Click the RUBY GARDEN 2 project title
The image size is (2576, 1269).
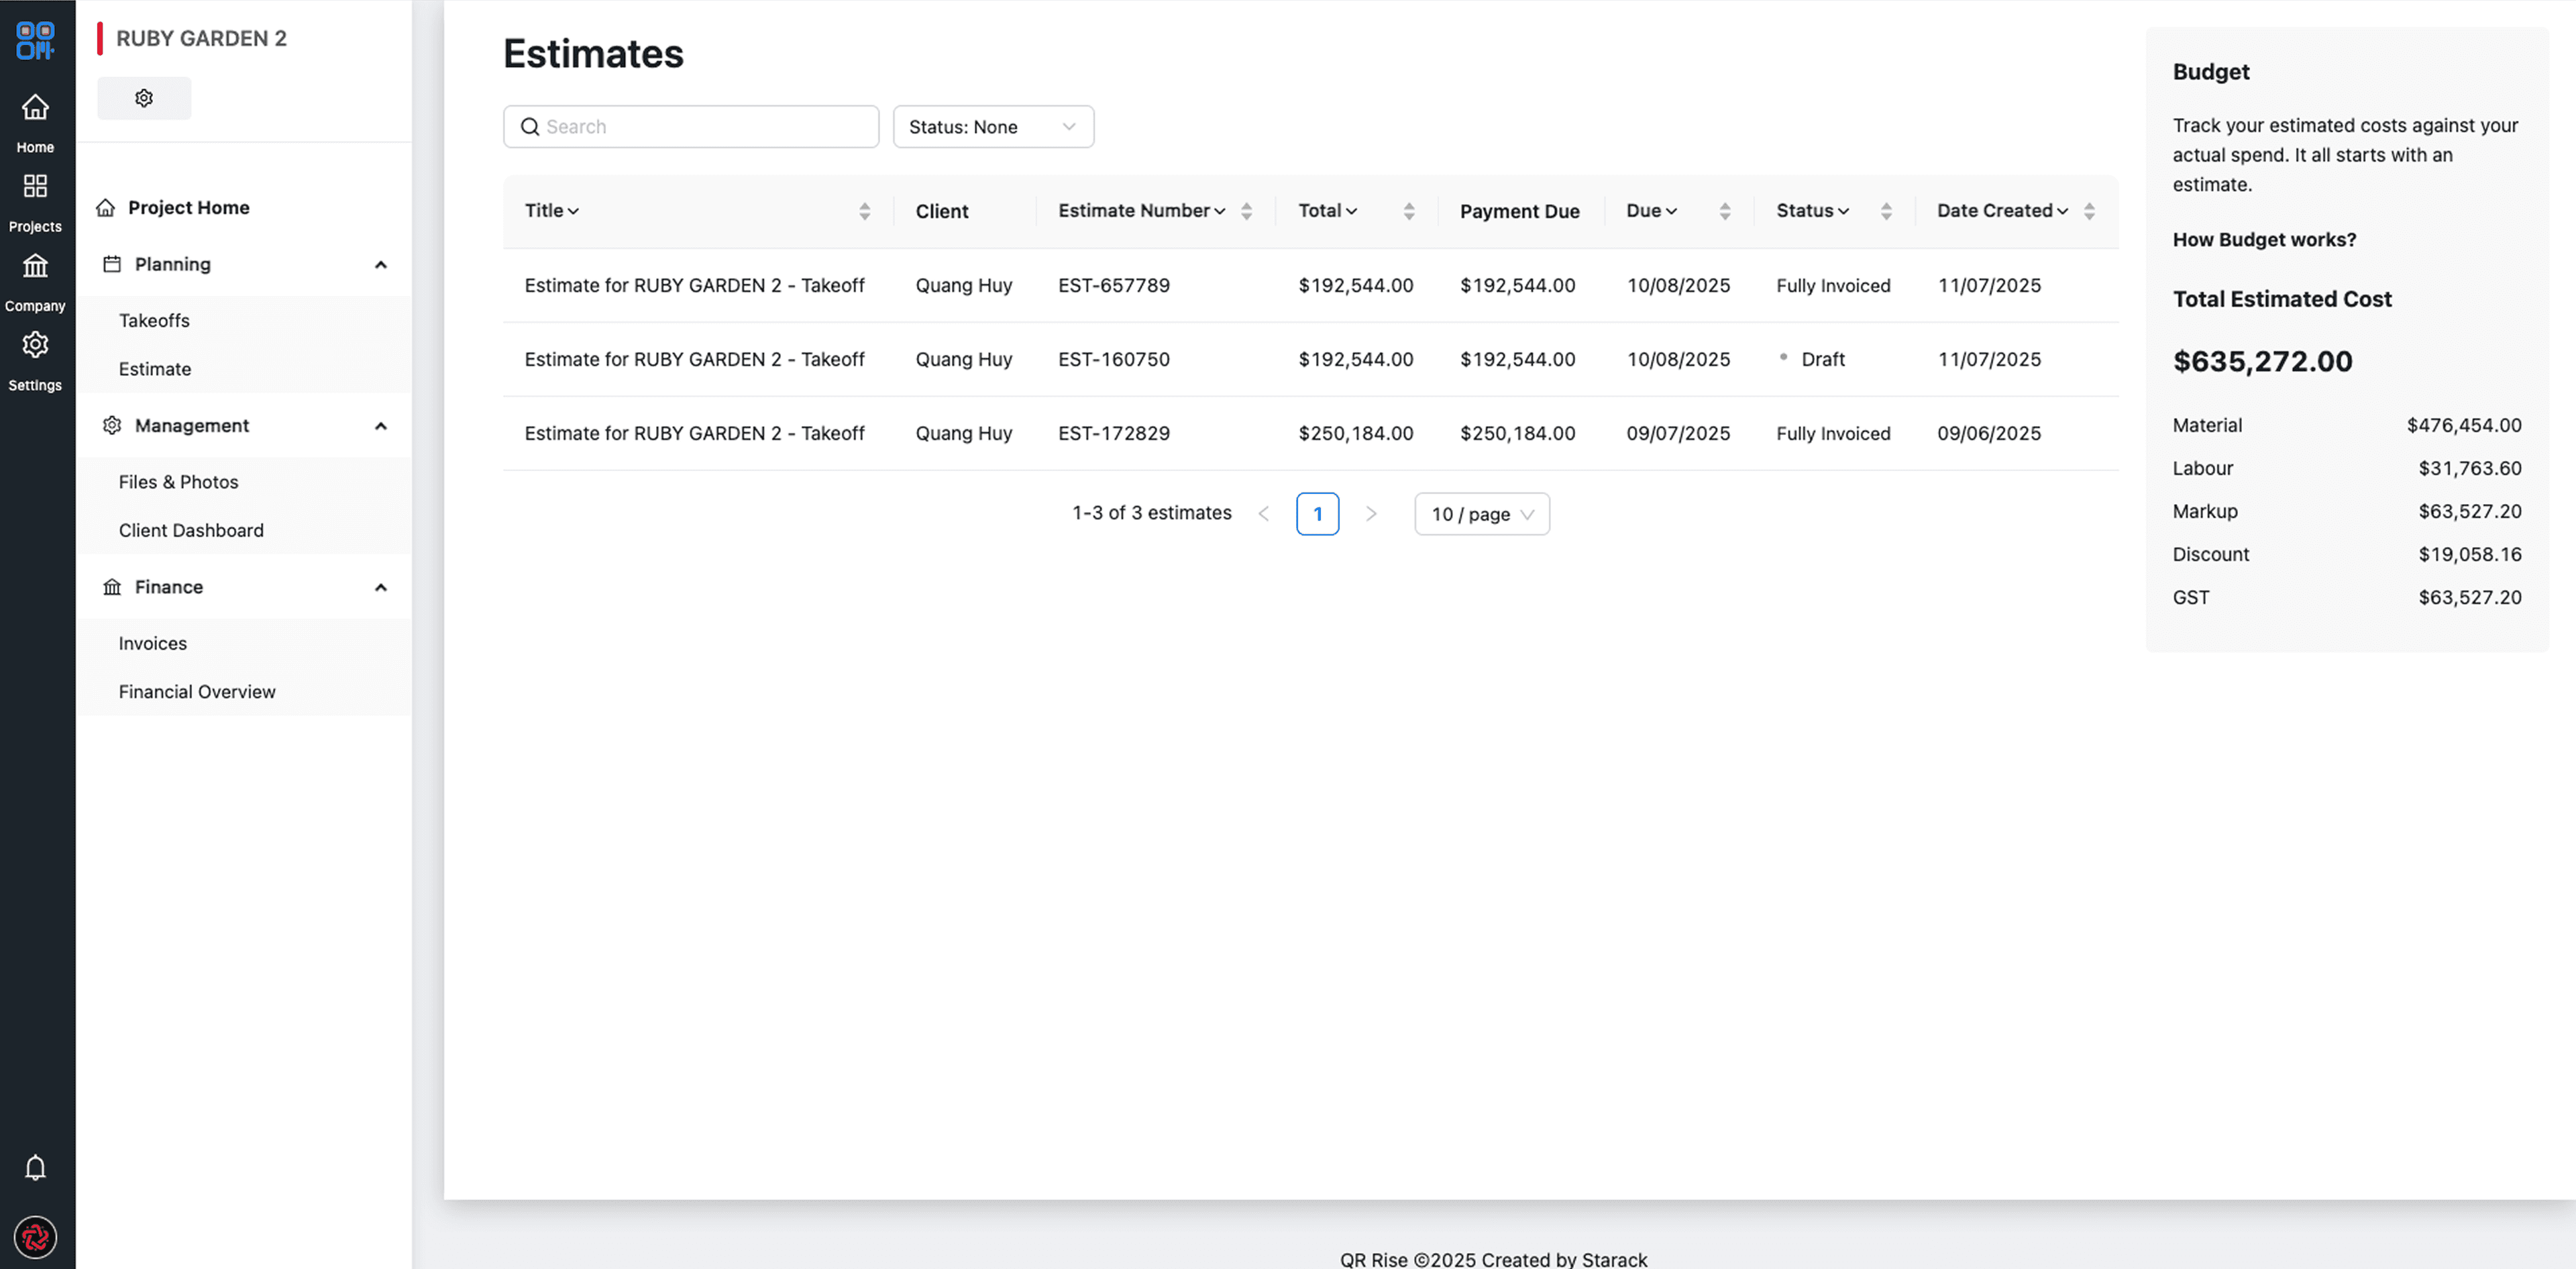point(201,38)
